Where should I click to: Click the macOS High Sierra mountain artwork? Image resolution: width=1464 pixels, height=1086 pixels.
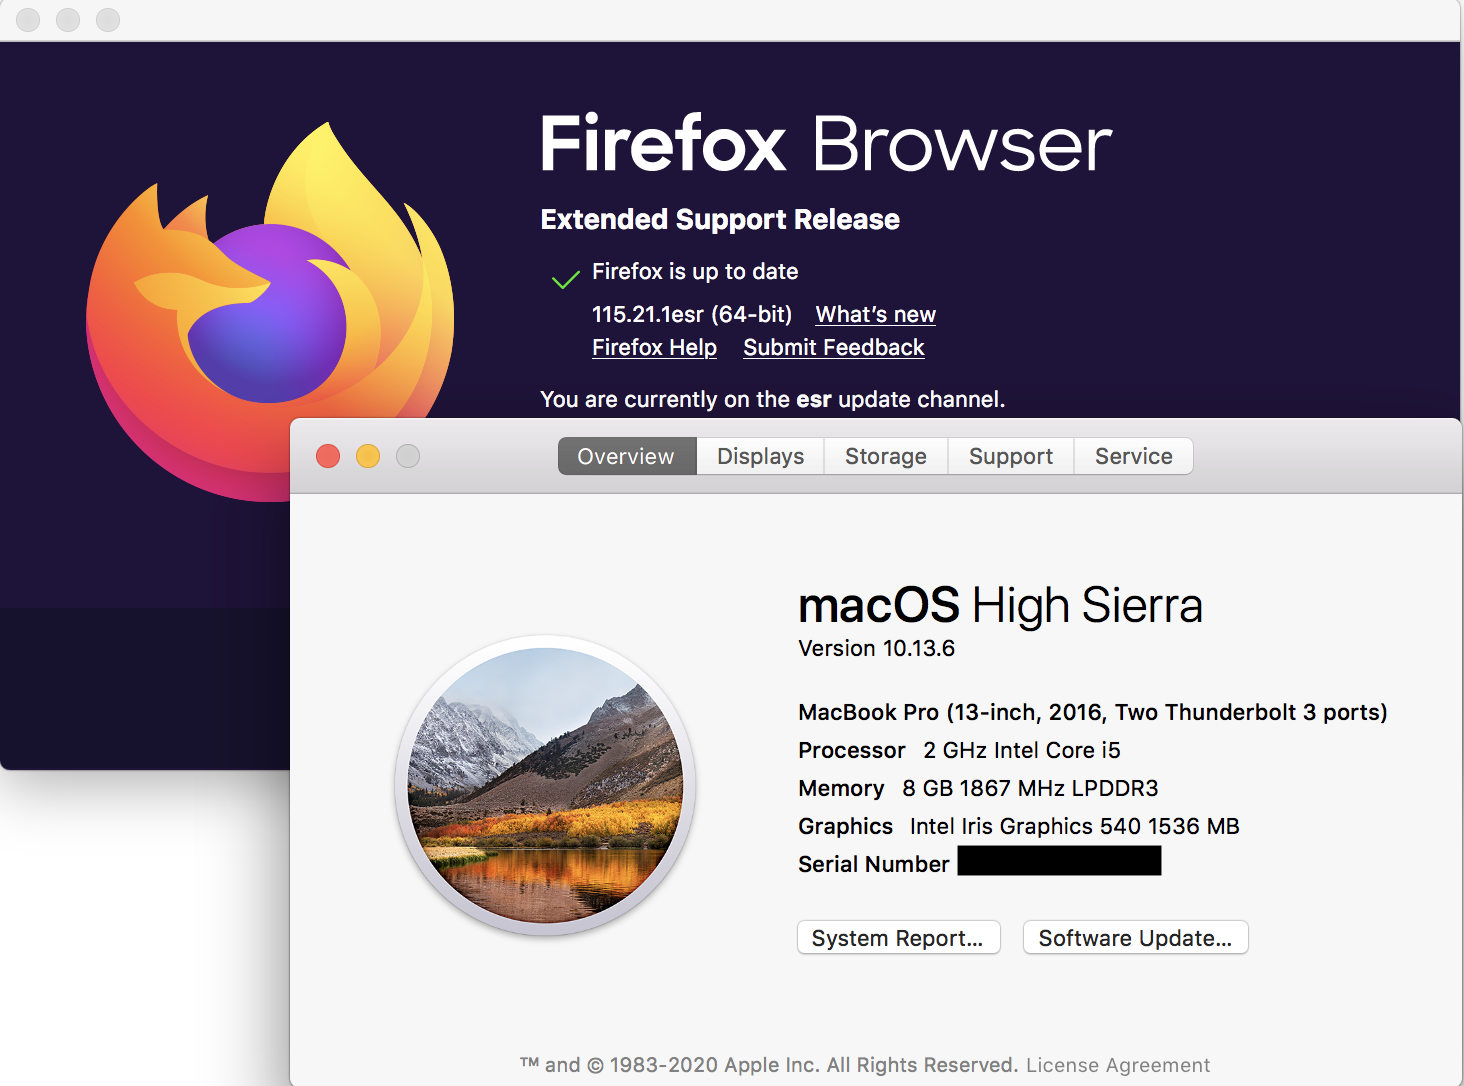546,785
